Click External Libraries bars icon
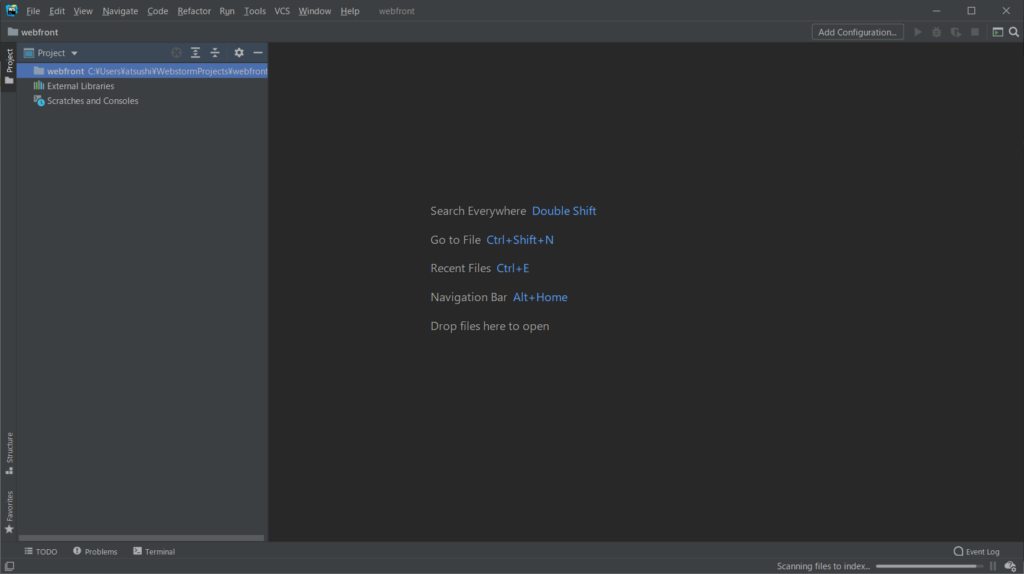The width and height of the screenshot is (1024, 574). (39, 86)
